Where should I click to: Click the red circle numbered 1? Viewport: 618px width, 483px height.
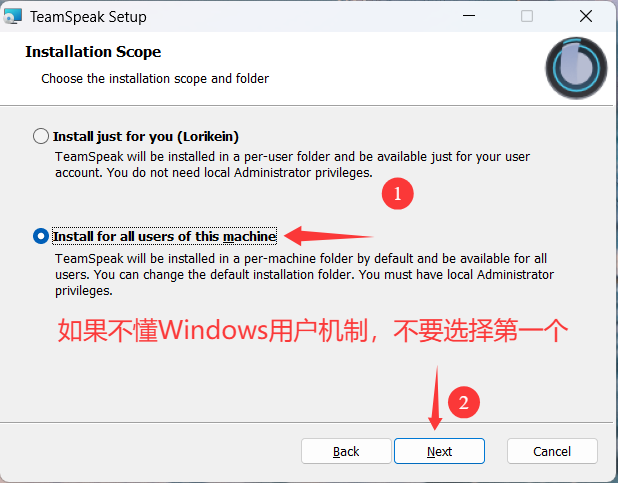(397, 195)
